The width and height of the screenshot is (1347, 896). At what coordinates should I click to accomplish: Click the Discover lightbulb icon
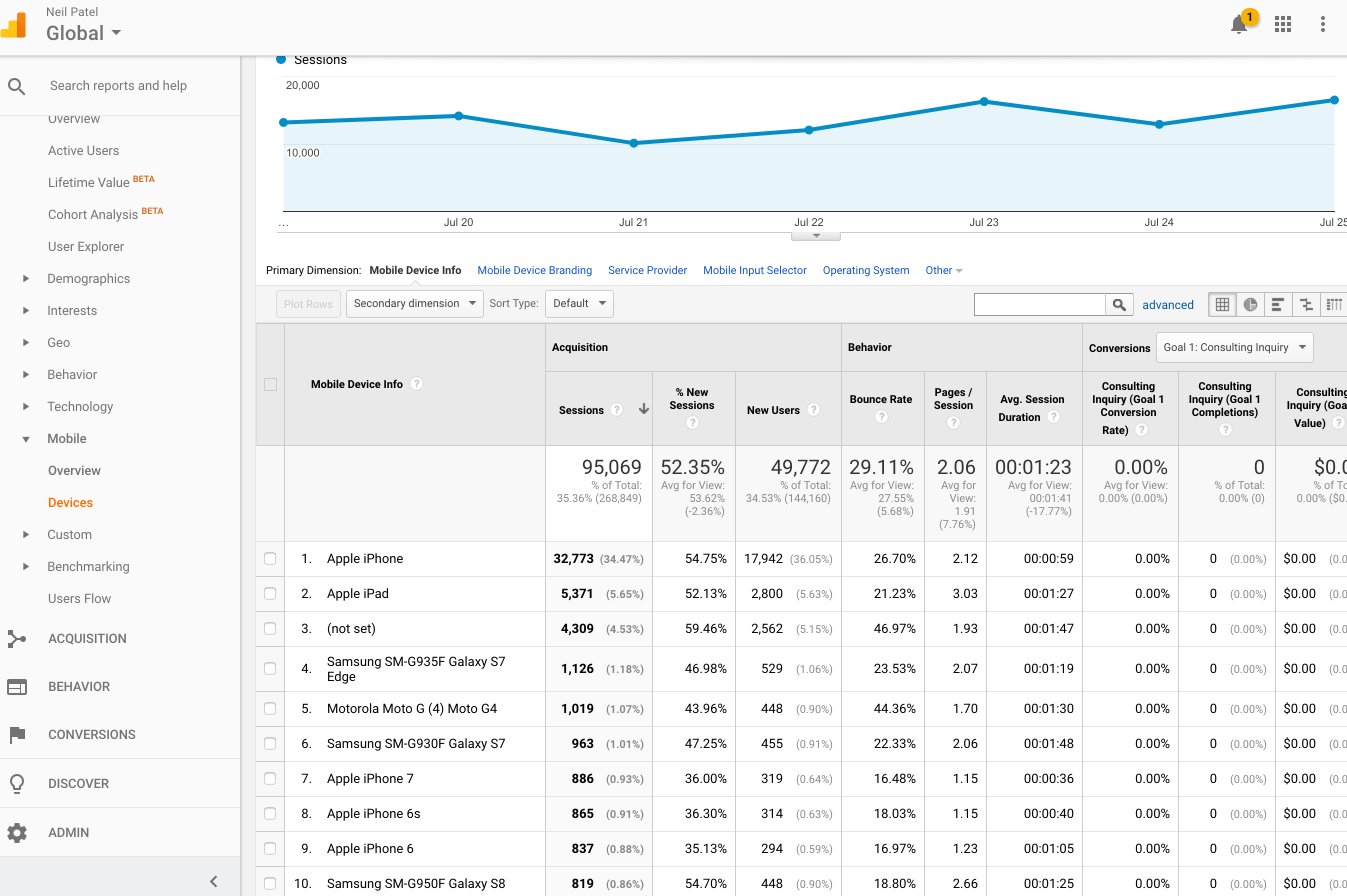pos(16,784)
